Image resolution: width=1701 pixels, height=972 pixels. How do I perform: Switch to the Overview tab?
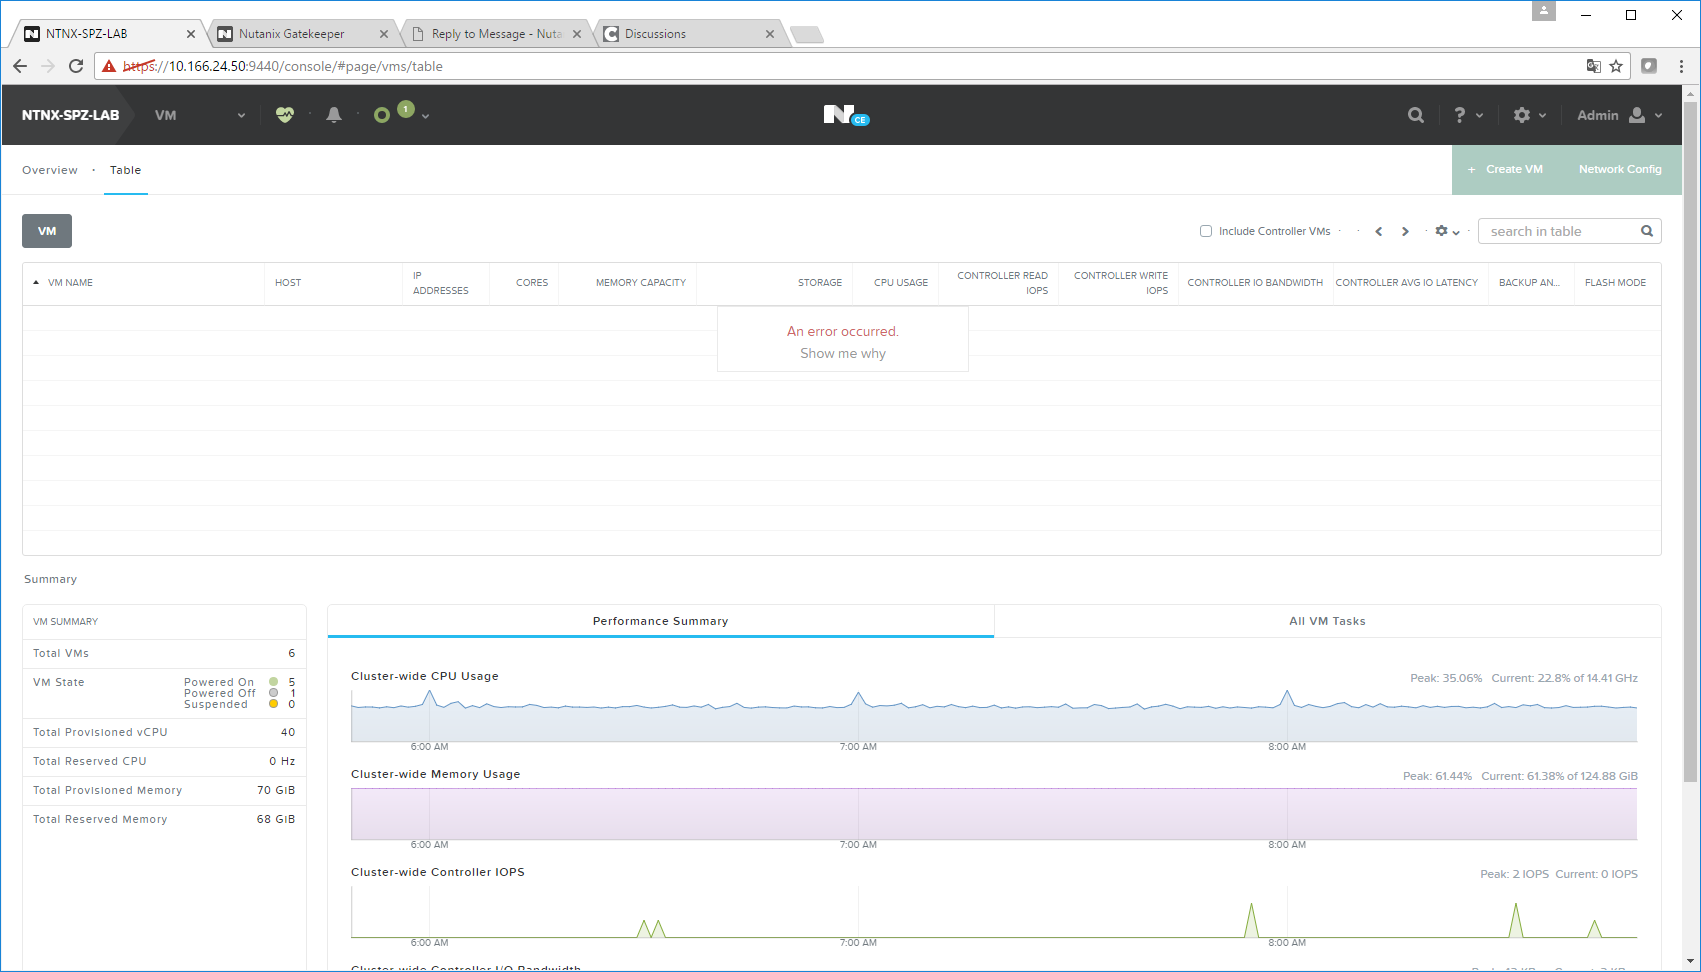click(50, 170)
